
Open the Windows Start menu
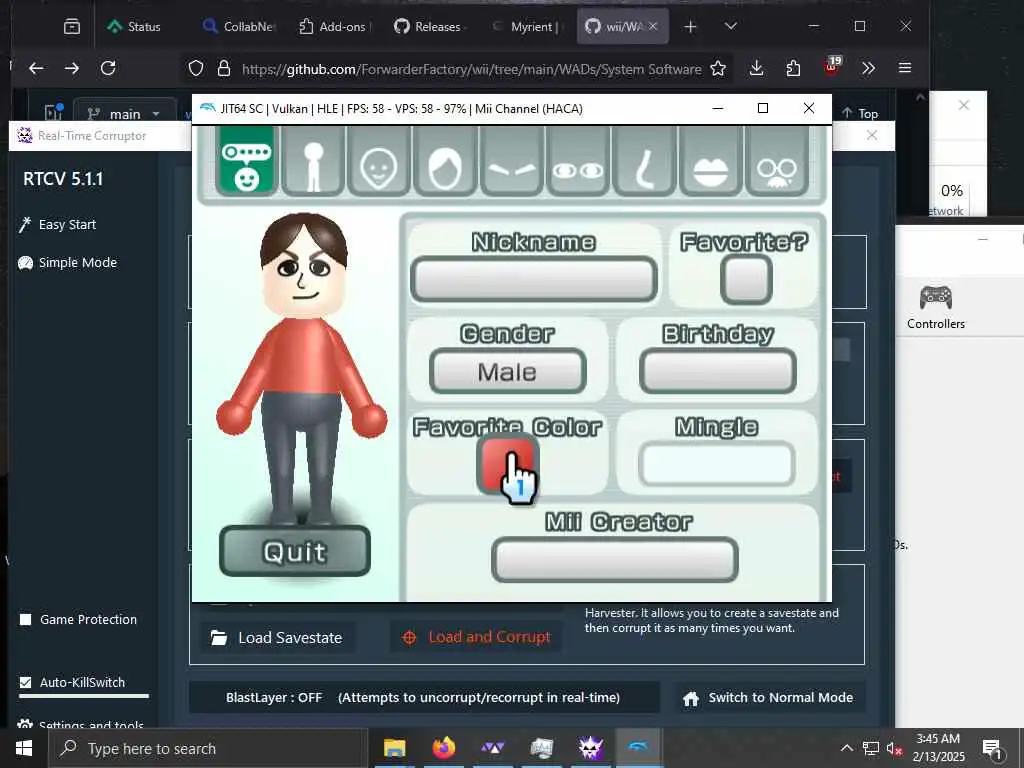(24, 748)
